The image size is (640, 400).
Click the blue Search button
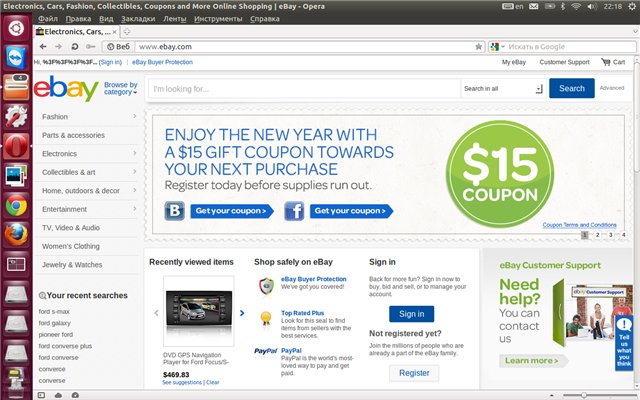571,88
